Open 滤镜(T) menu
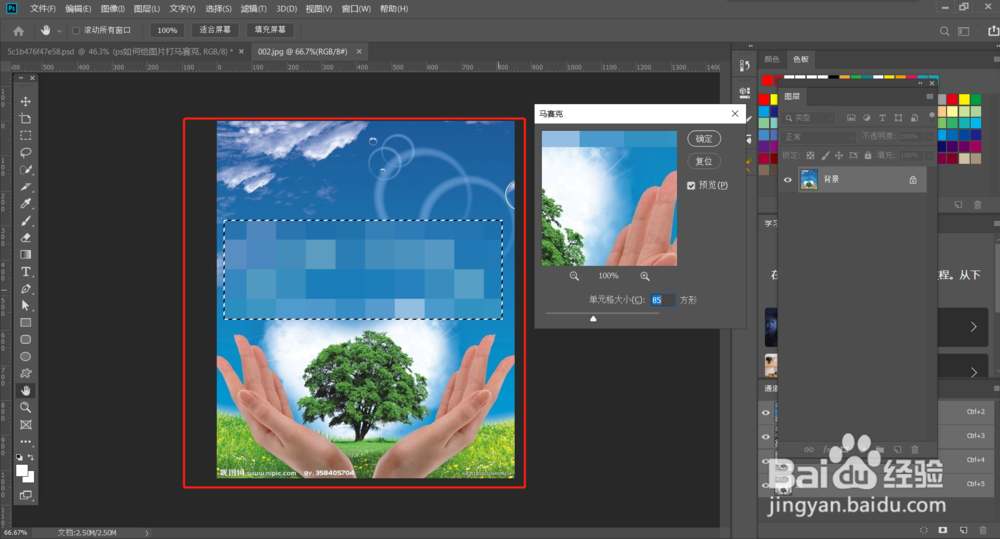Screen dimensions: 1000x539 pos(253,9)
